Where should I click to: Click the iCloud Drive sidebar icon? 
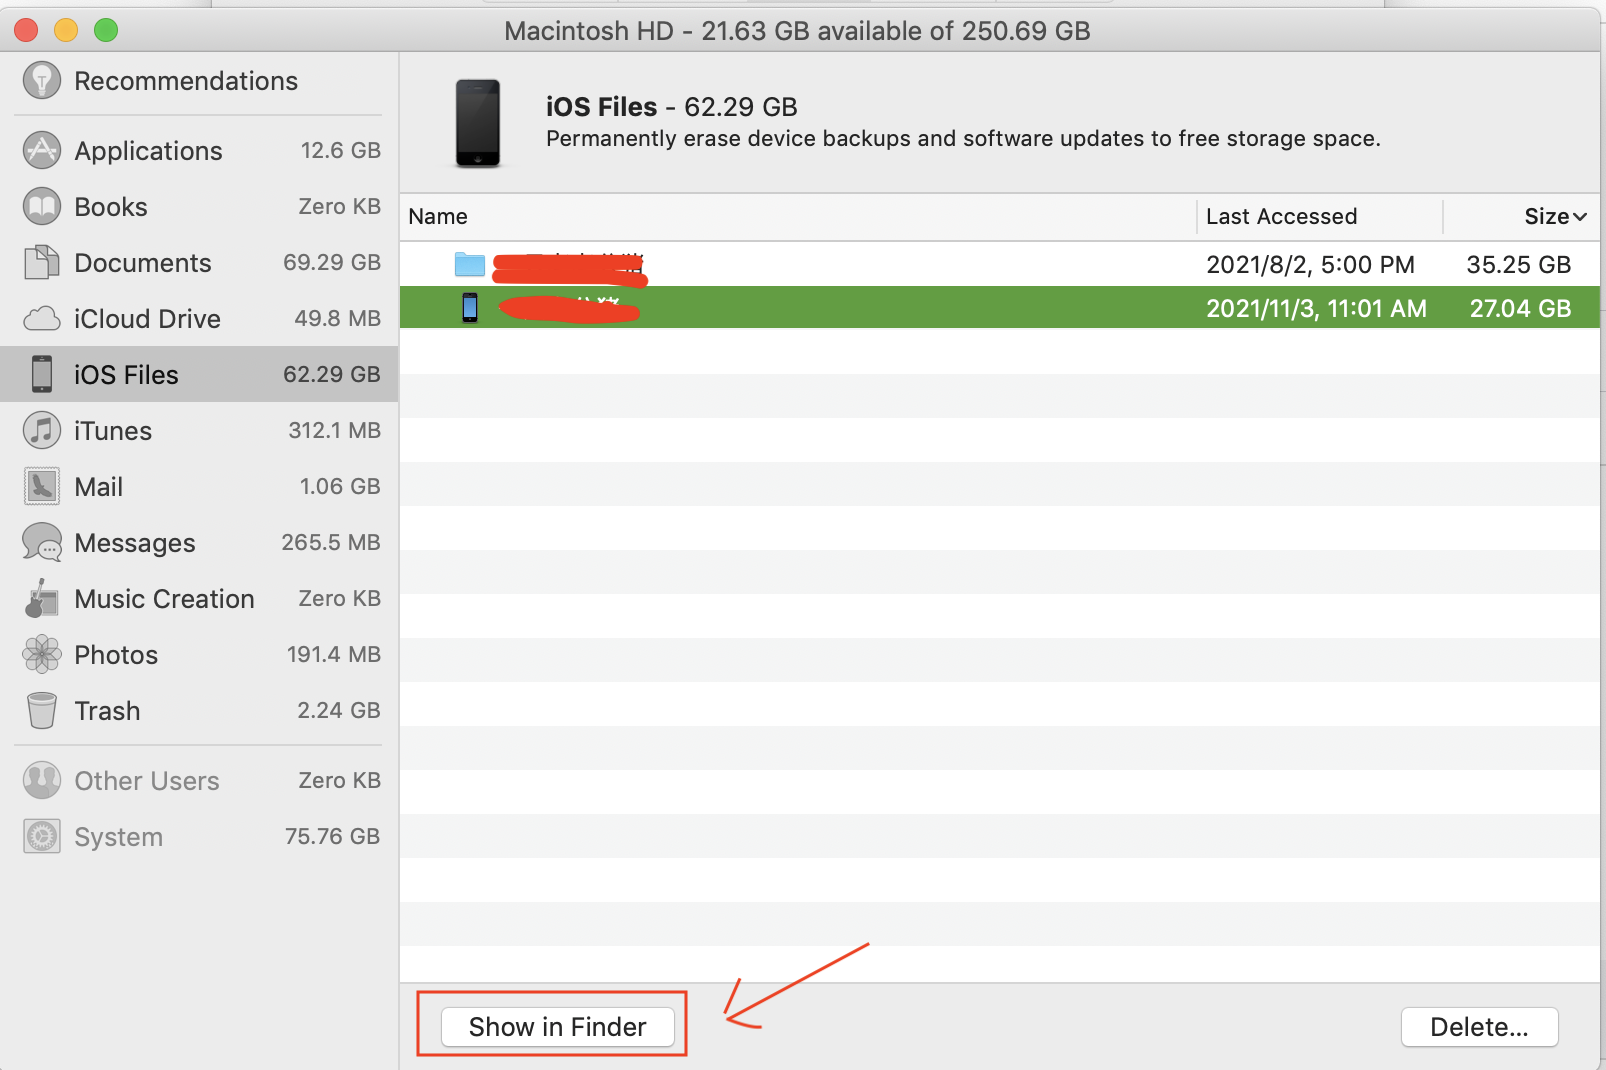41,318
